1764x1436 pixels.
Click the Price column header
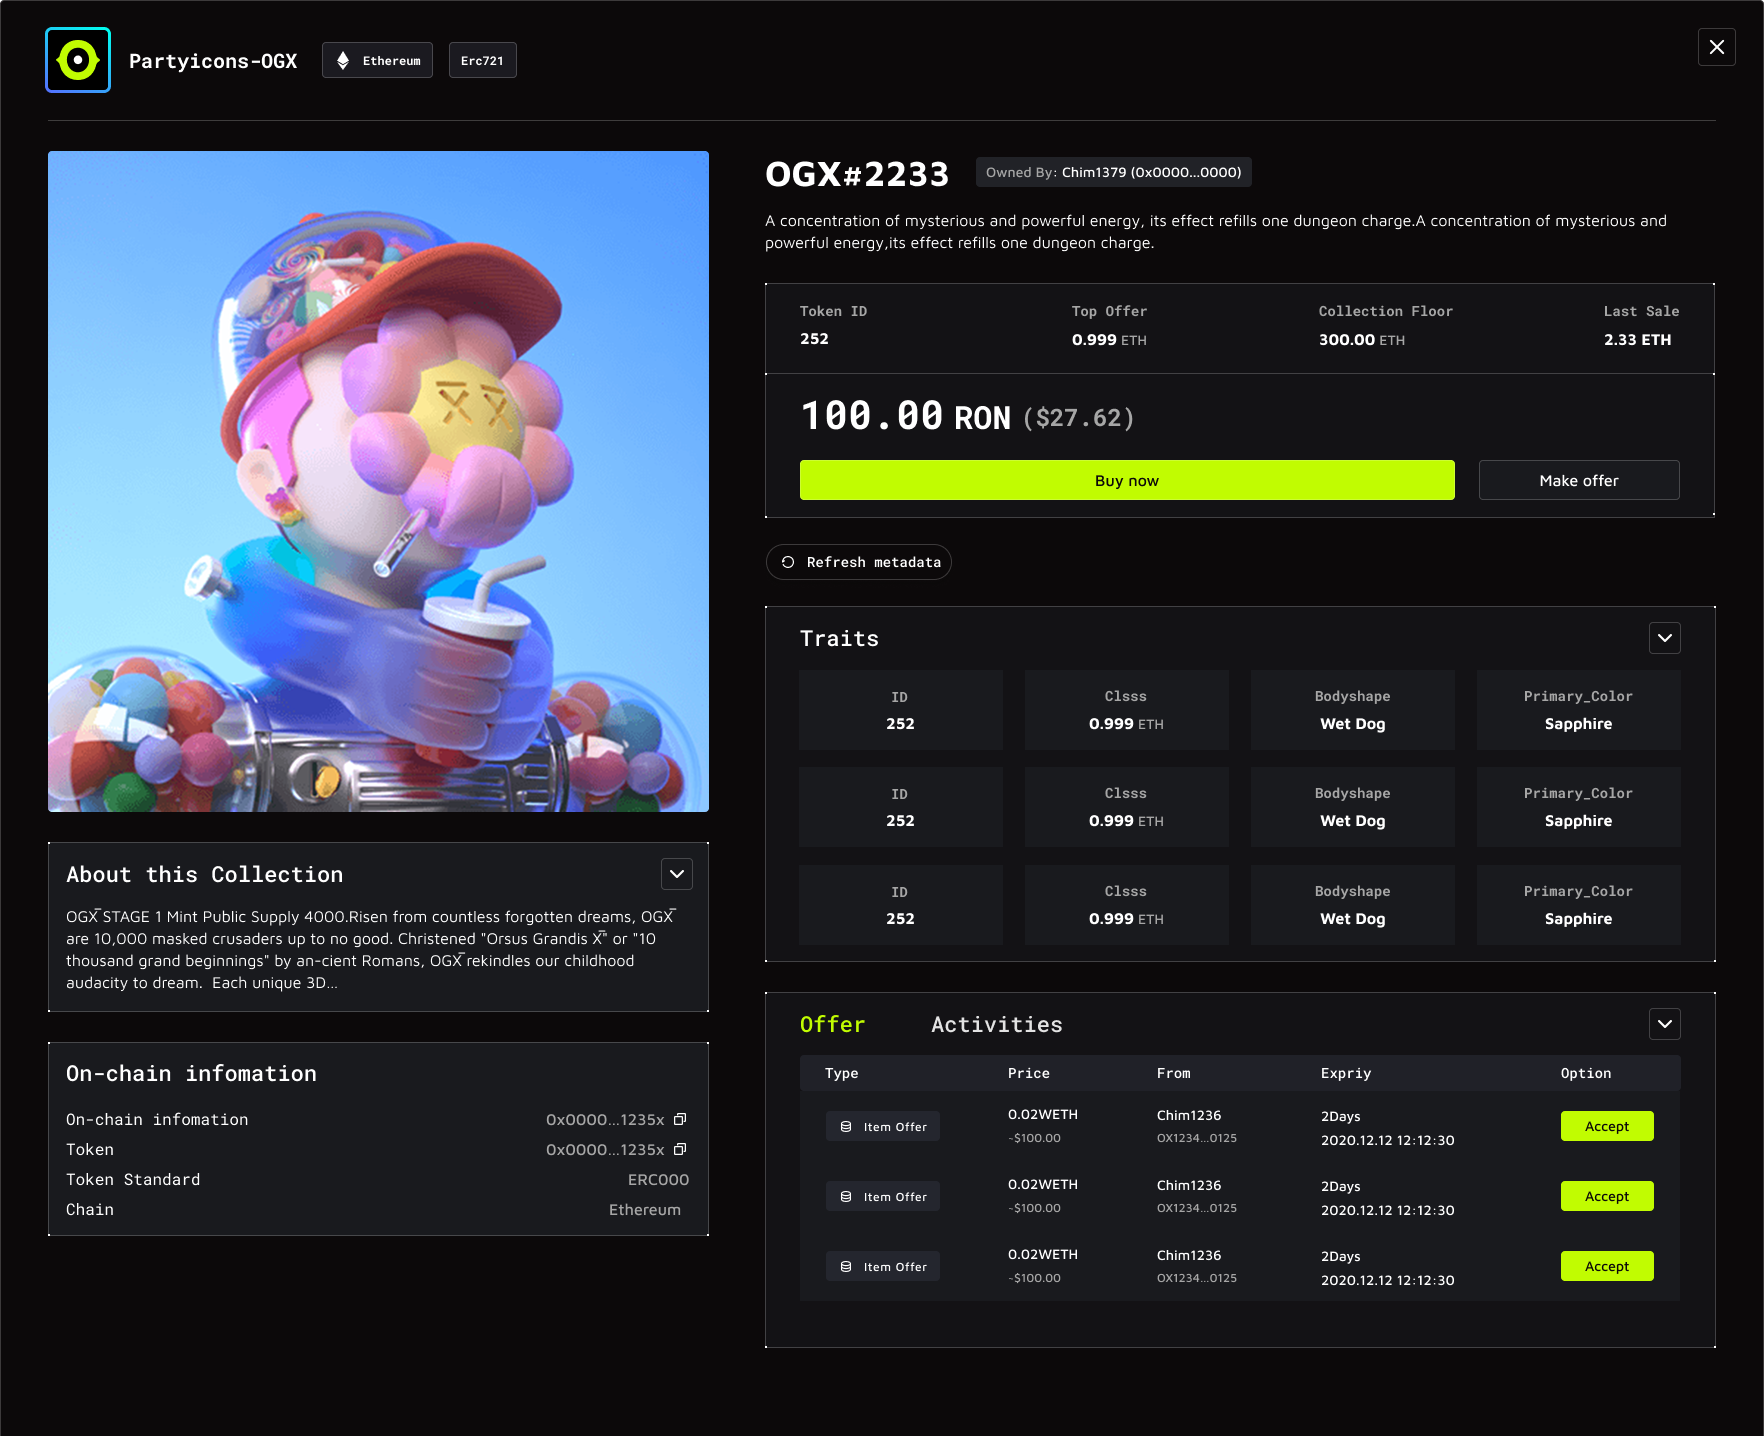1028,1073
